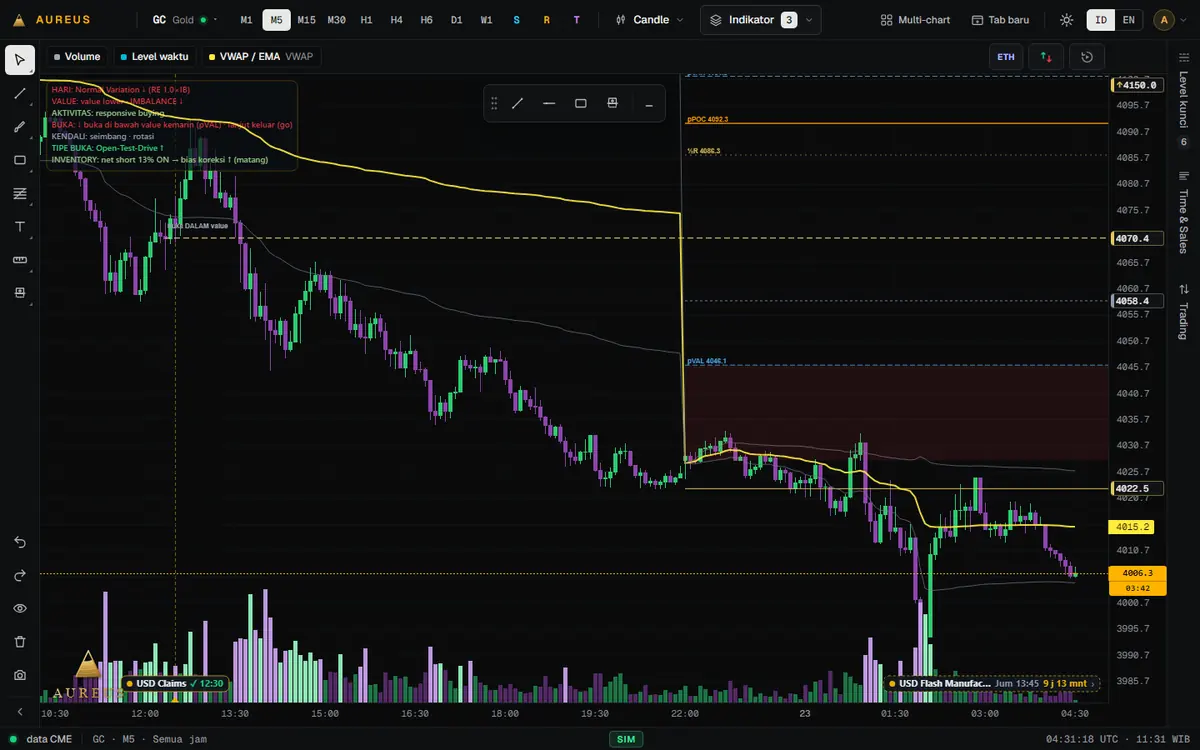Viewport: 1200px width, 750px height.
Task: Open the Multi-chart layout
Action: (x=915, y=20)
